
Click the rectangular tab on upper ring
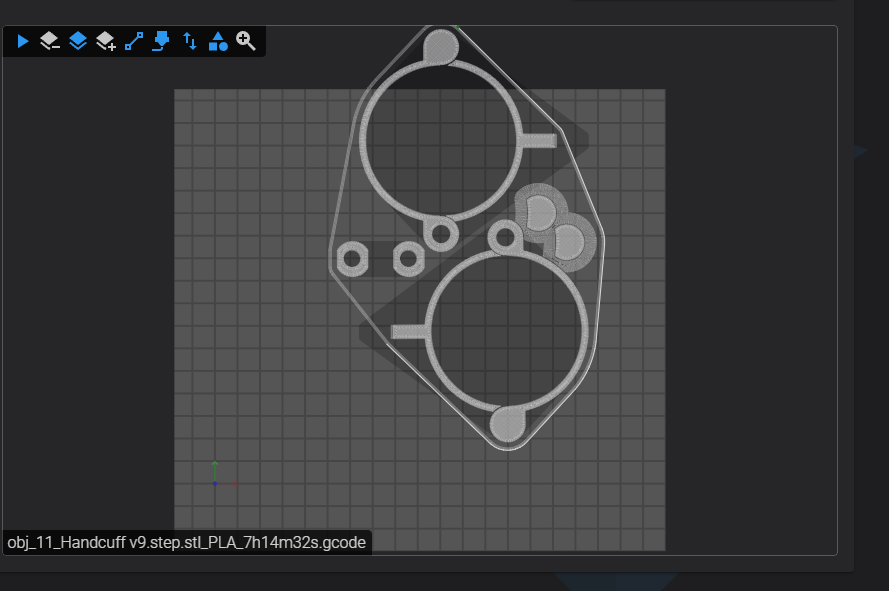(x=539, y=141)
